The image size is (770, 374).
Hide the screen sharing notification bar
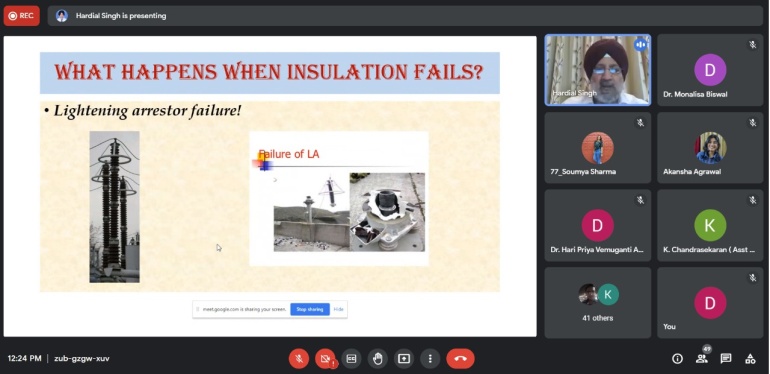click(x=338, y=309)
